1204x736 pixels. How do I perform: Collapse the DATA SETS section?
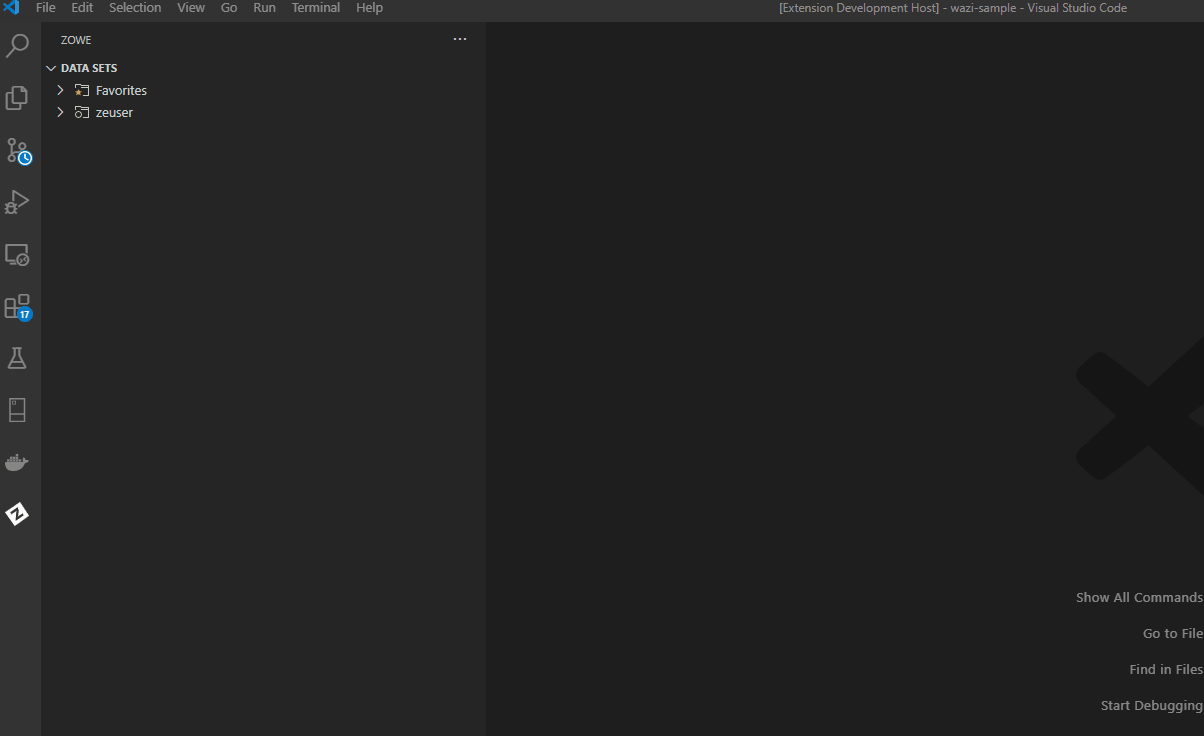[x=51, y=68]
